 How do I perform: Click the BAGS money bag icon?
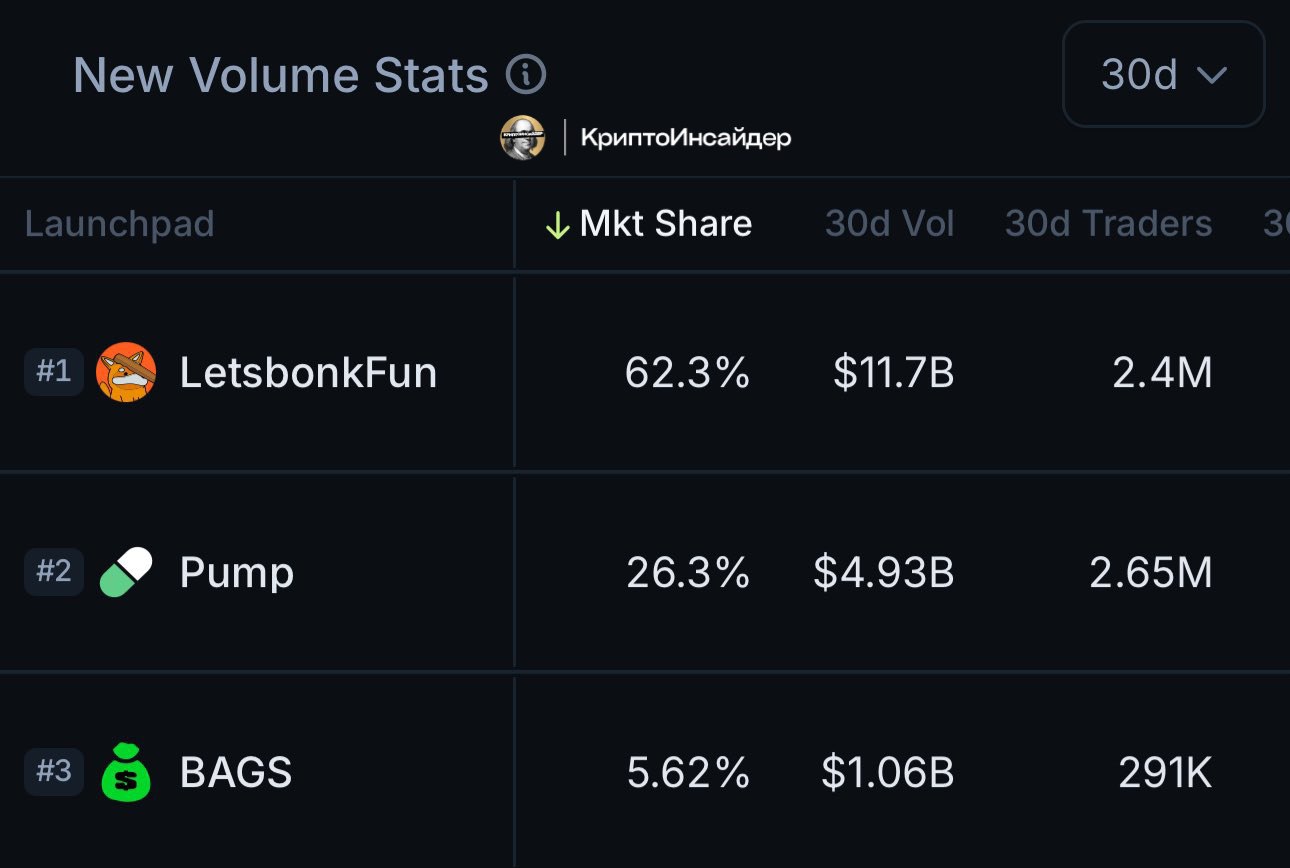[126, 772]
